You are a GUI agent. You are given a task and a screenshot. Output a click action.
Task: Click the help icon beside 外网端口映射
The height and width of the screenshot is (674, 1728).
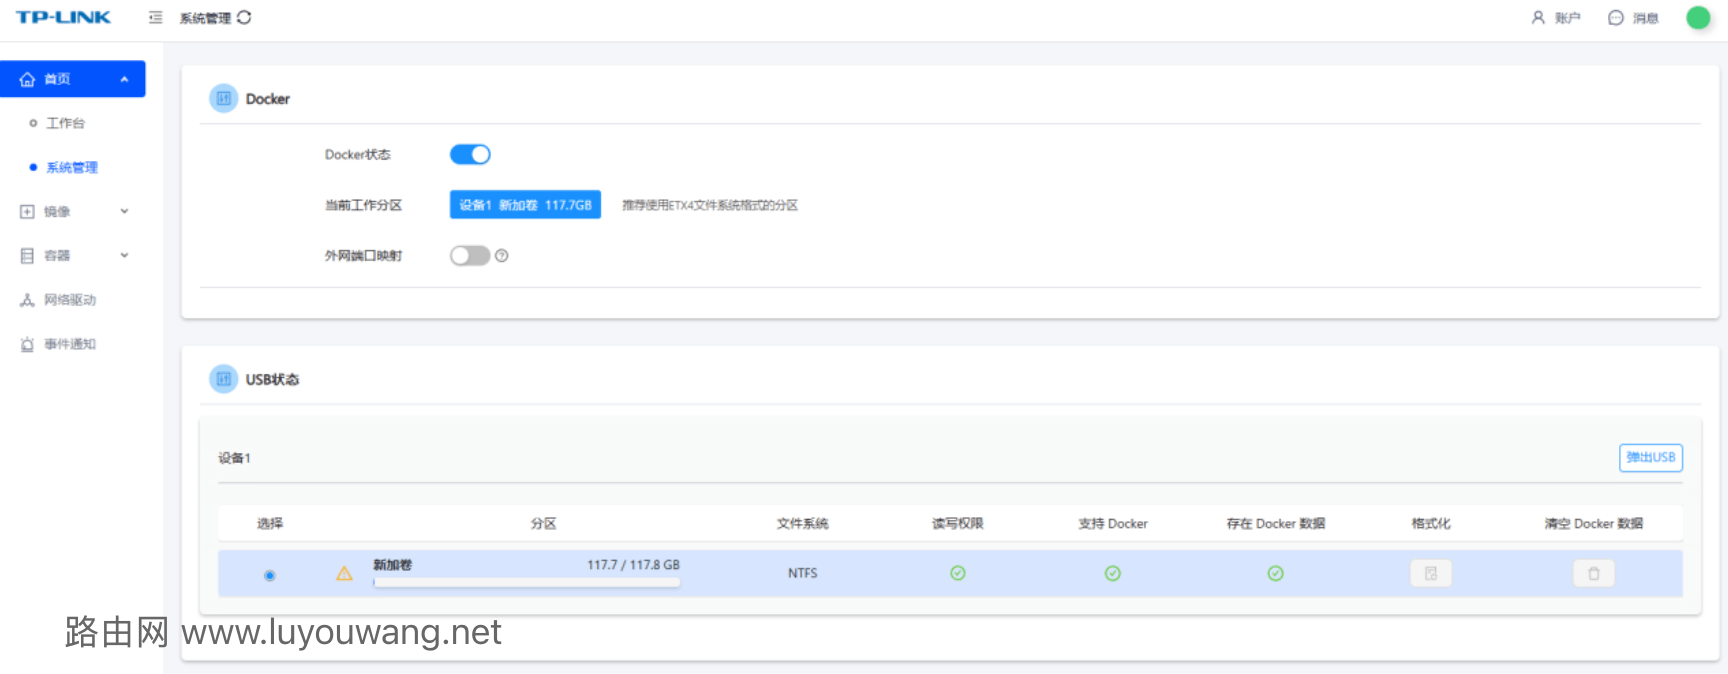click(x=502, y=255)
